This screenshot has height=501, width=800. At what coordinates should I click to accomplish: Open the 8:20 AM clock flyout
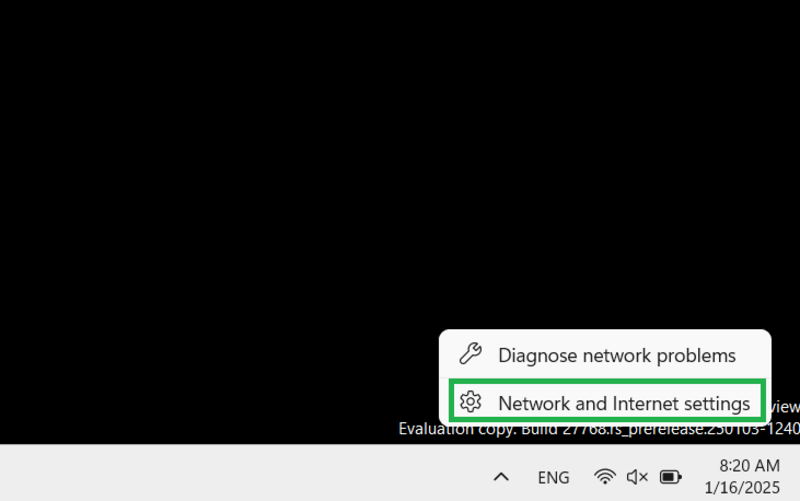[749, 466]
